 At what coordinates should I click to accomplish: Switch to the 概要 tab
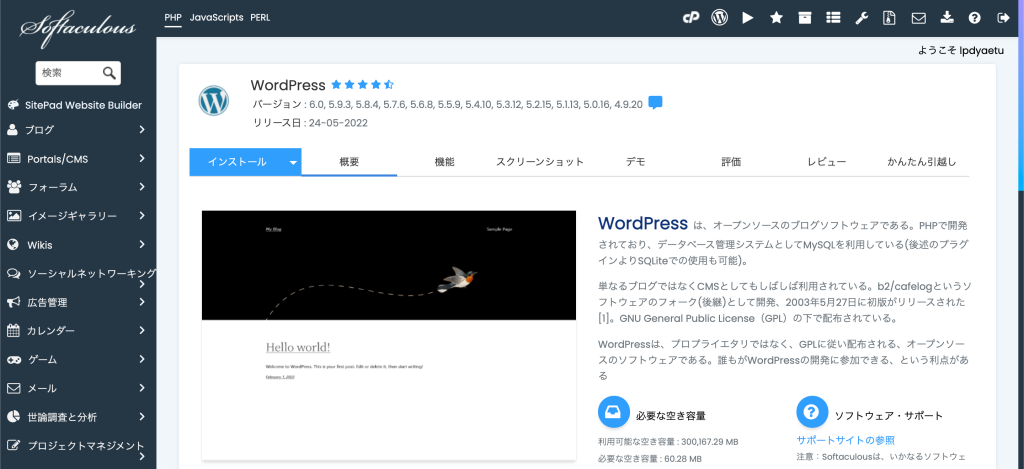tap(349, 162)
